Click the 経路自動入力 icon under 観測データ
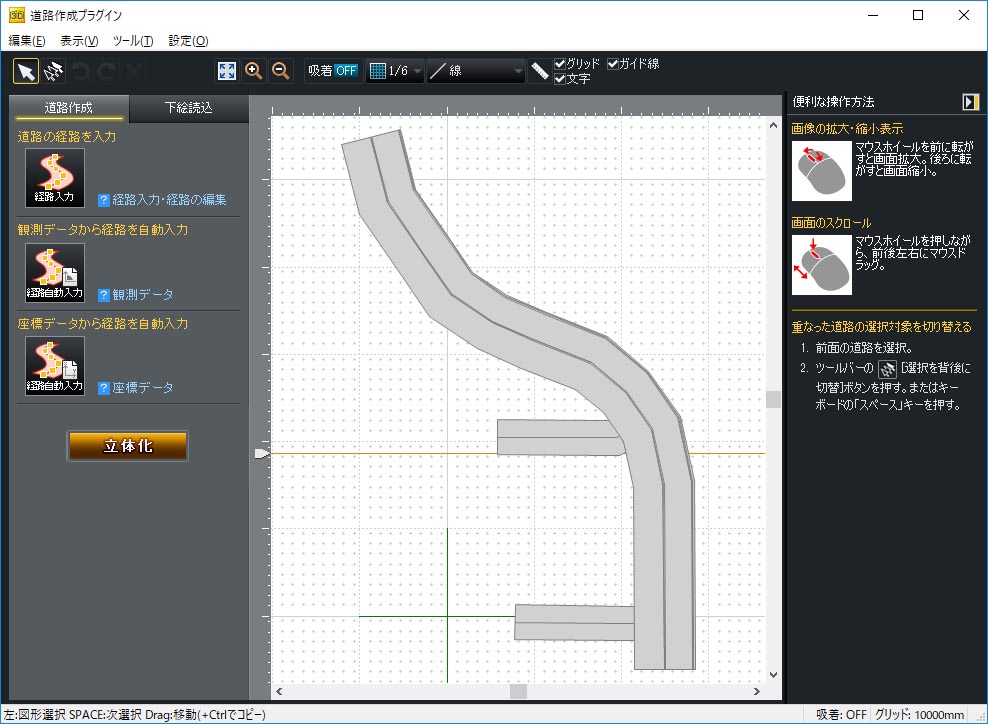The width and height of the screenshot is (988, 724). (54, 272)
